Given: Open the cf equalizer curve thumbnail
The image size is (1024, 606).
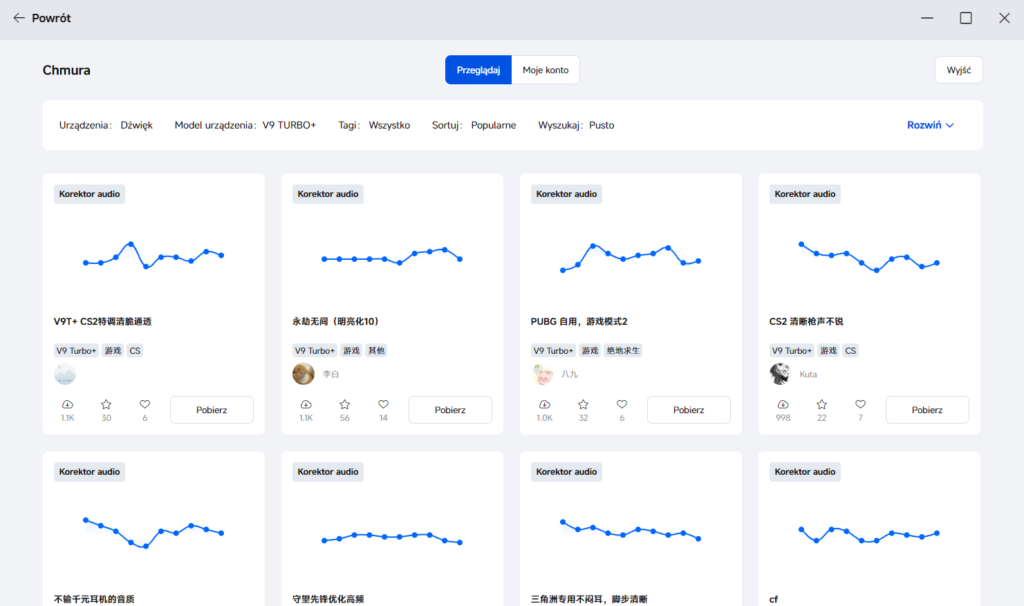Looking at the screenshot, I should (869, 534).
